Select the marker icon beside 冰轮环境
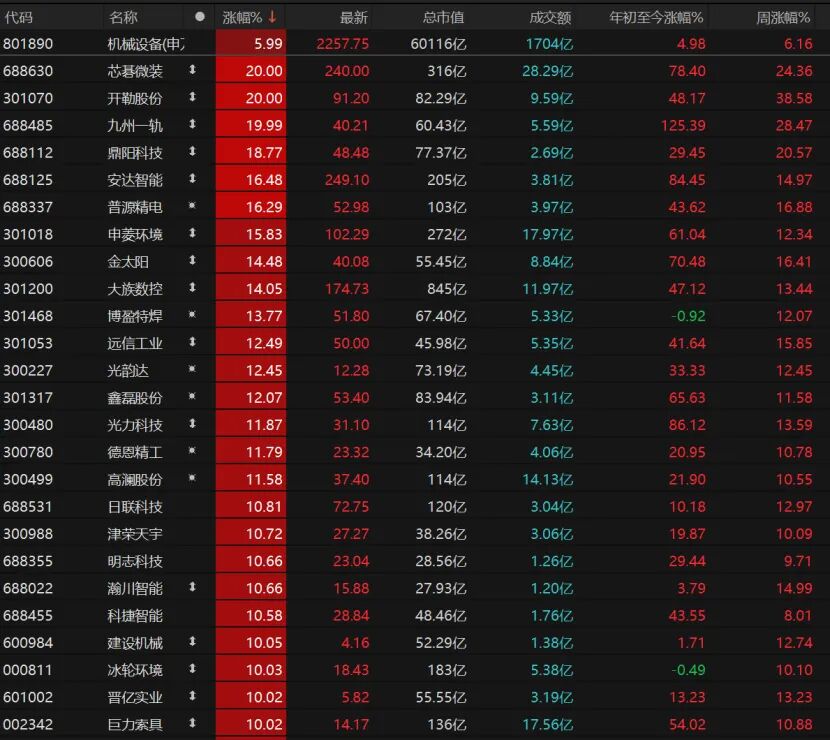 [x=193, y=669]
